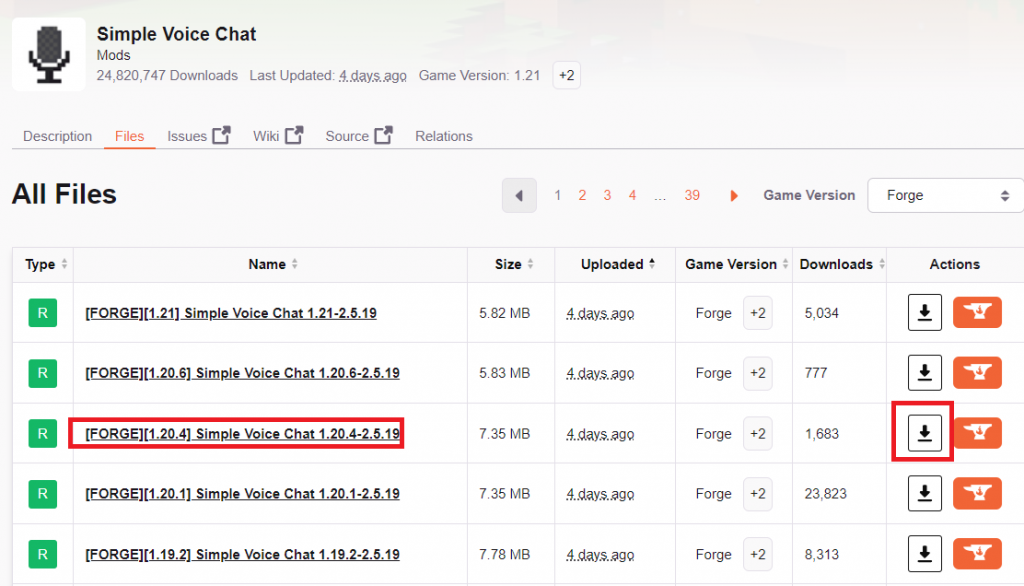Open the Relations tab
This screenshot has width=1024, height=586.
[443, 136]
